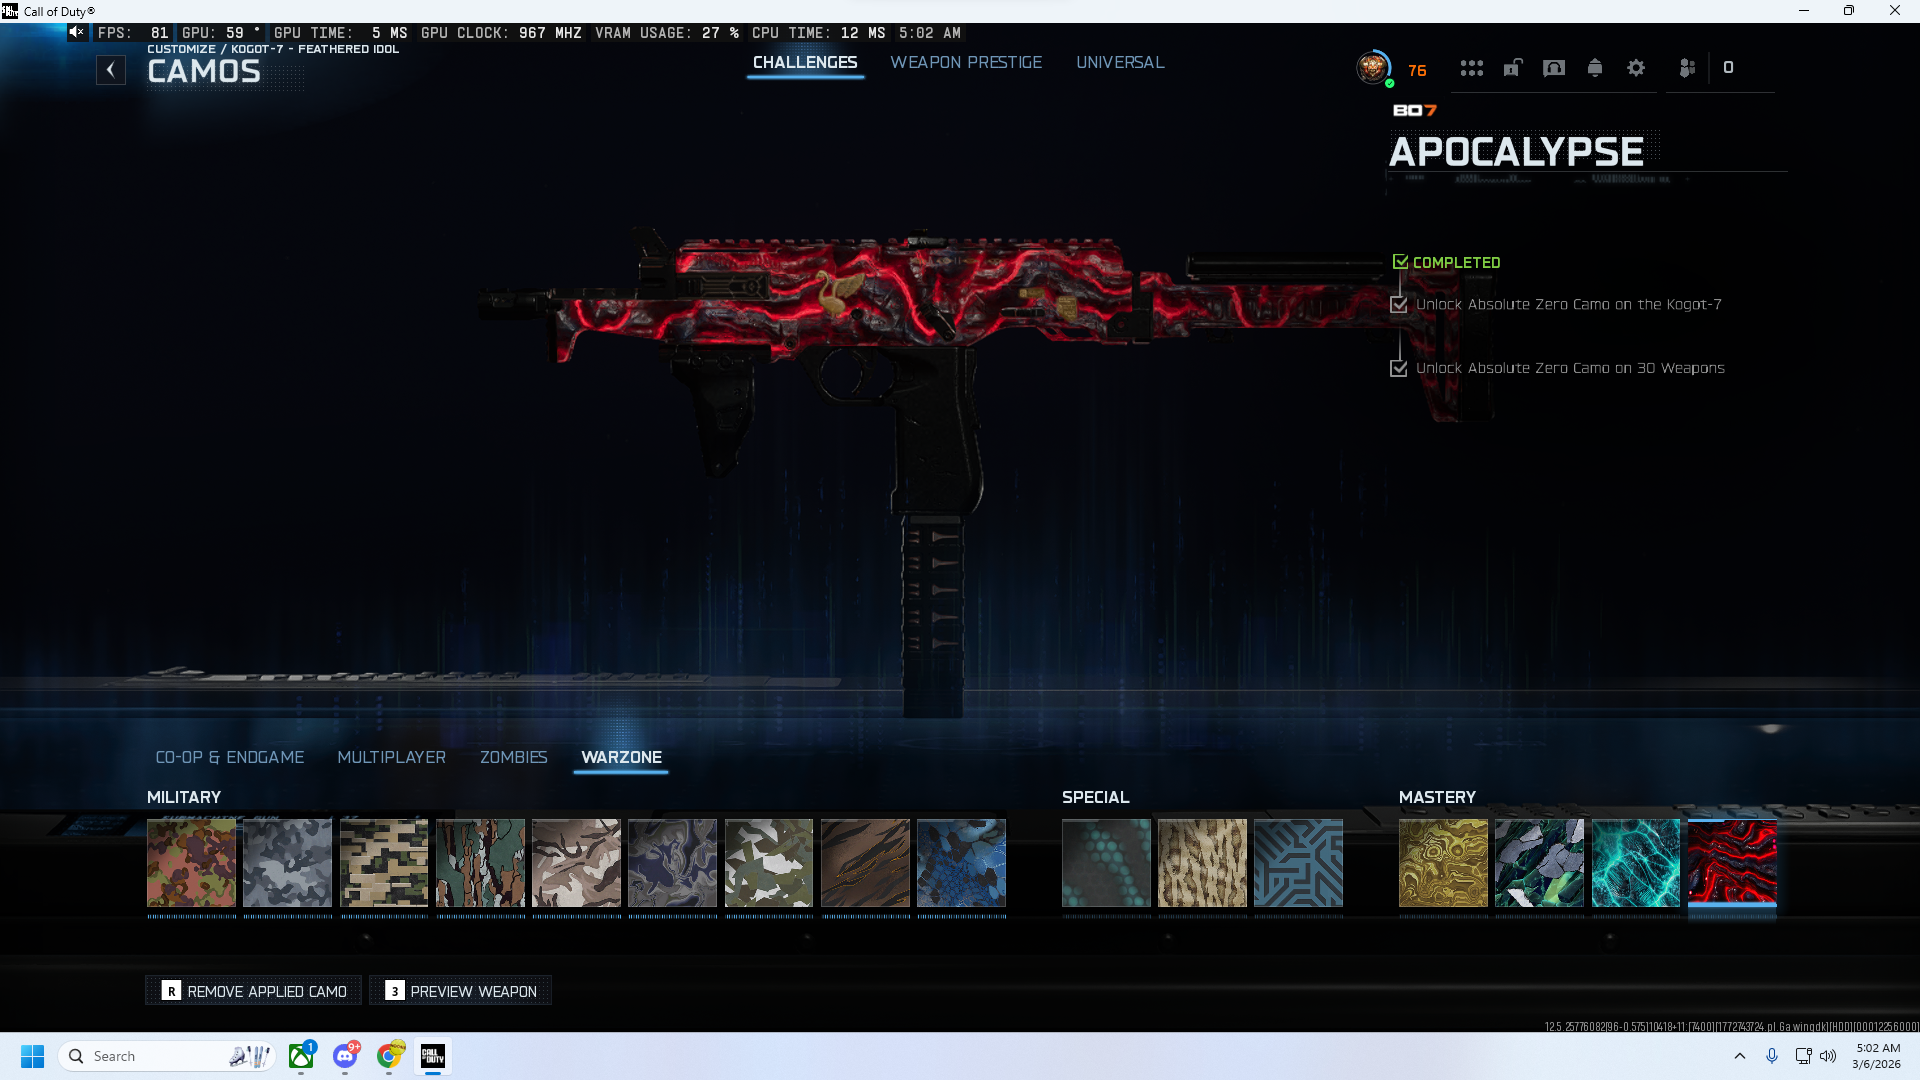Select the red Apocalypse Mastery camo

(x=1733, y=863)
